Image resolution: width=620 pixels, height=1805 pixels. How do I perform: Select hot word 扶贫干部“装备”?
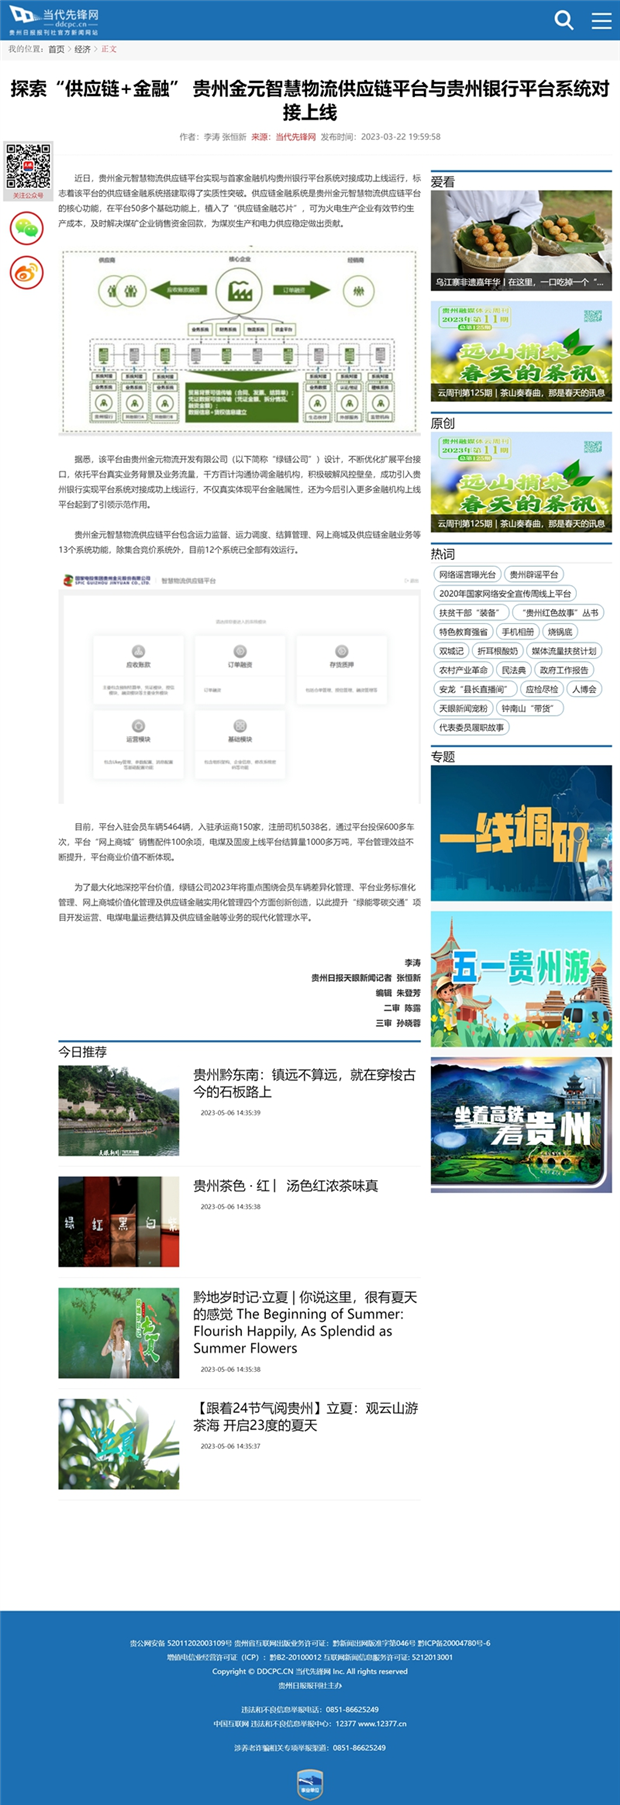tap(470, 613)
